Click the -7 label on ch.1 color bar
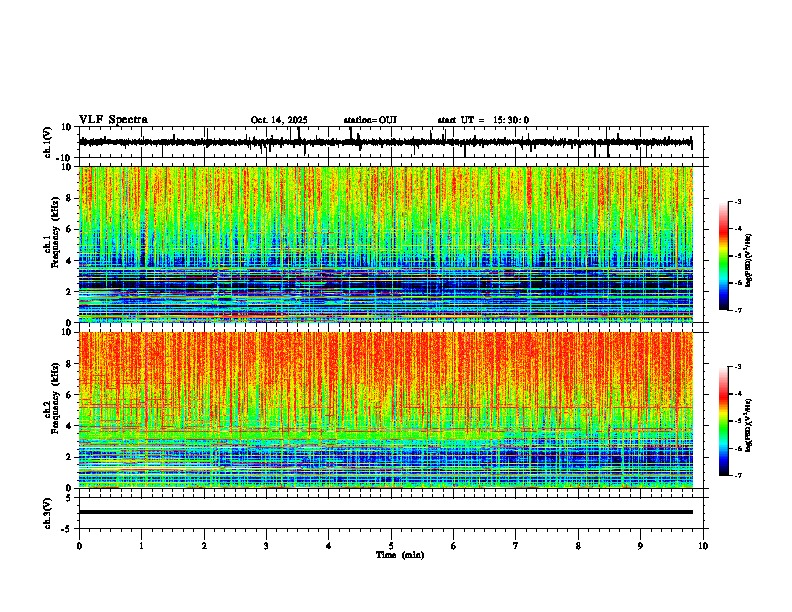The image size is (792, 612). tap(738, 311)
